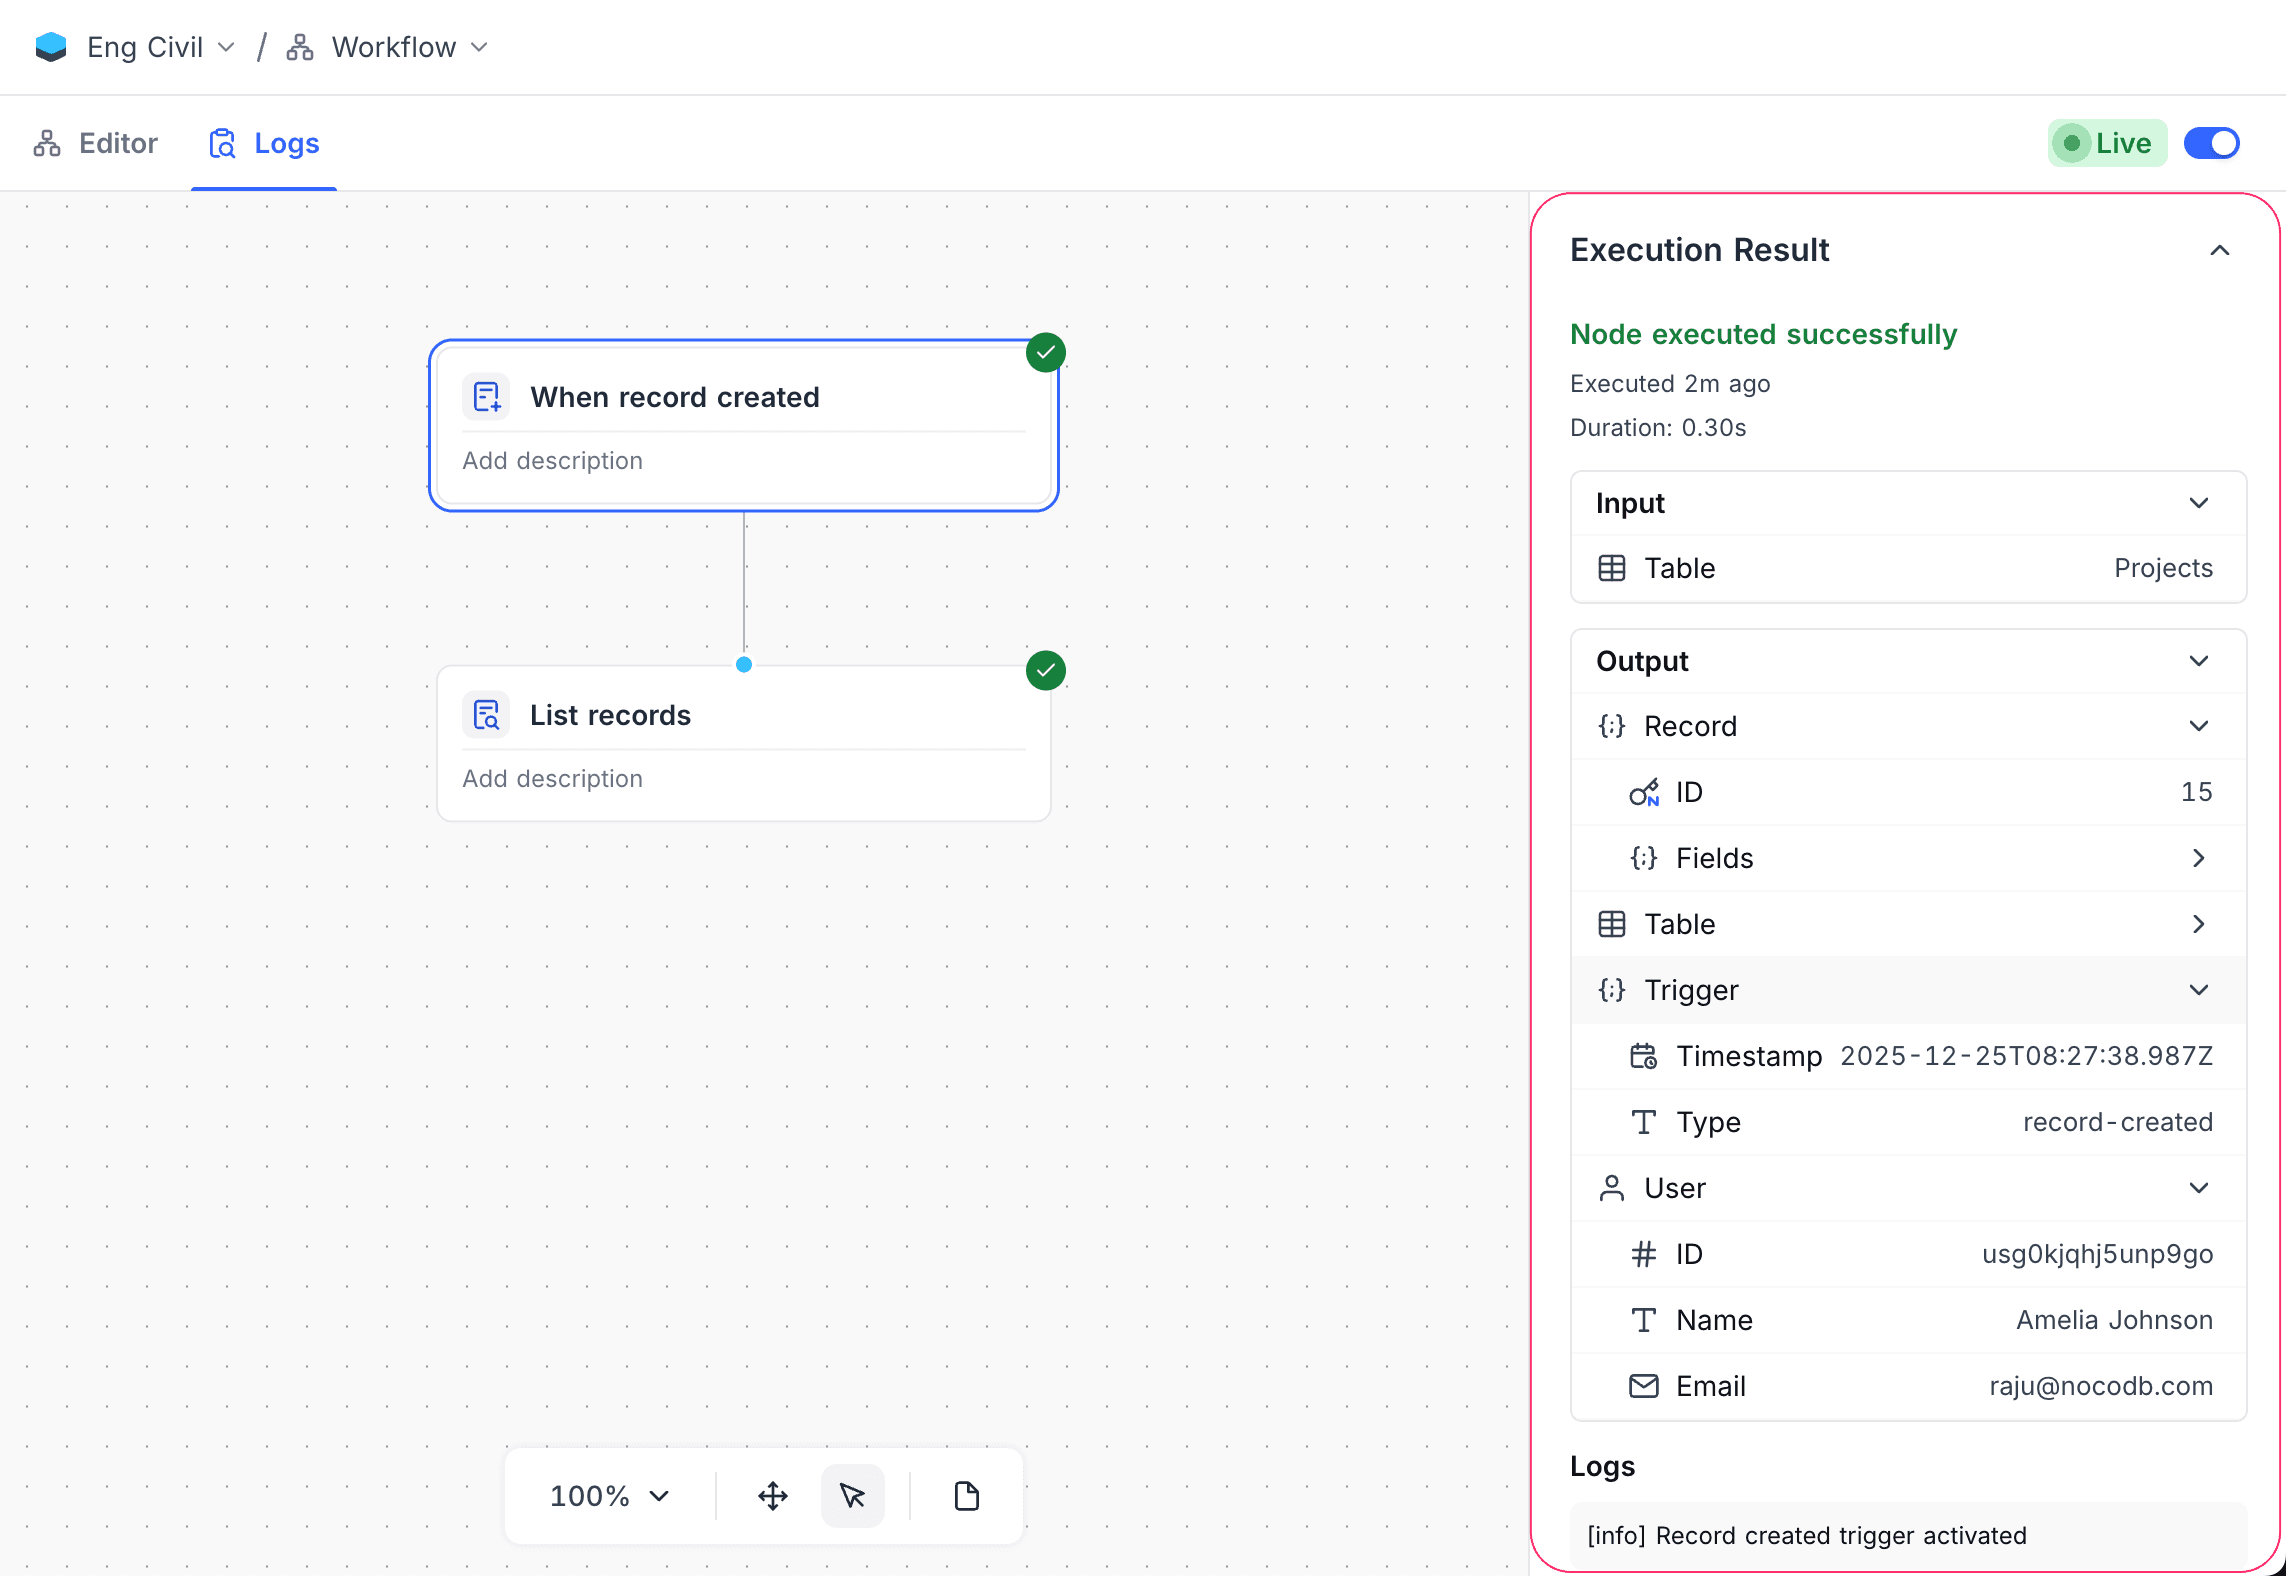Click the pan/move canvas tool
Image resolution: width=2286 pixels, height=1576 pixels.
tap(771, 1495)
